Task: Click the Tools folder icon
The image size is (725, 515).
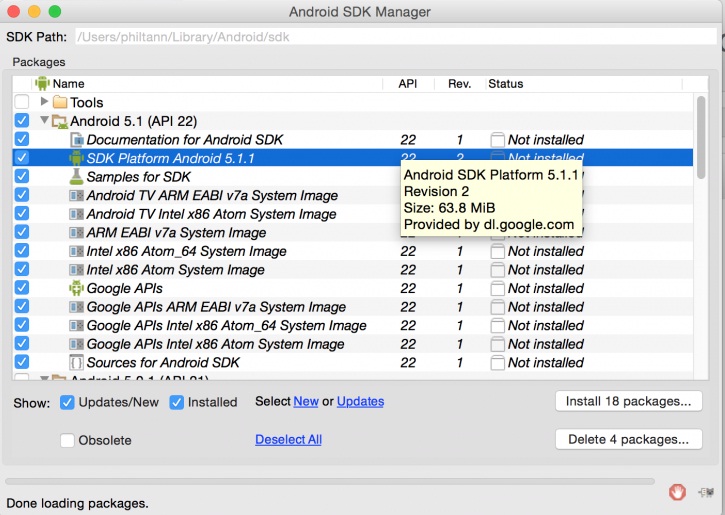Action: pyautogui.click(x=60, y=103)
